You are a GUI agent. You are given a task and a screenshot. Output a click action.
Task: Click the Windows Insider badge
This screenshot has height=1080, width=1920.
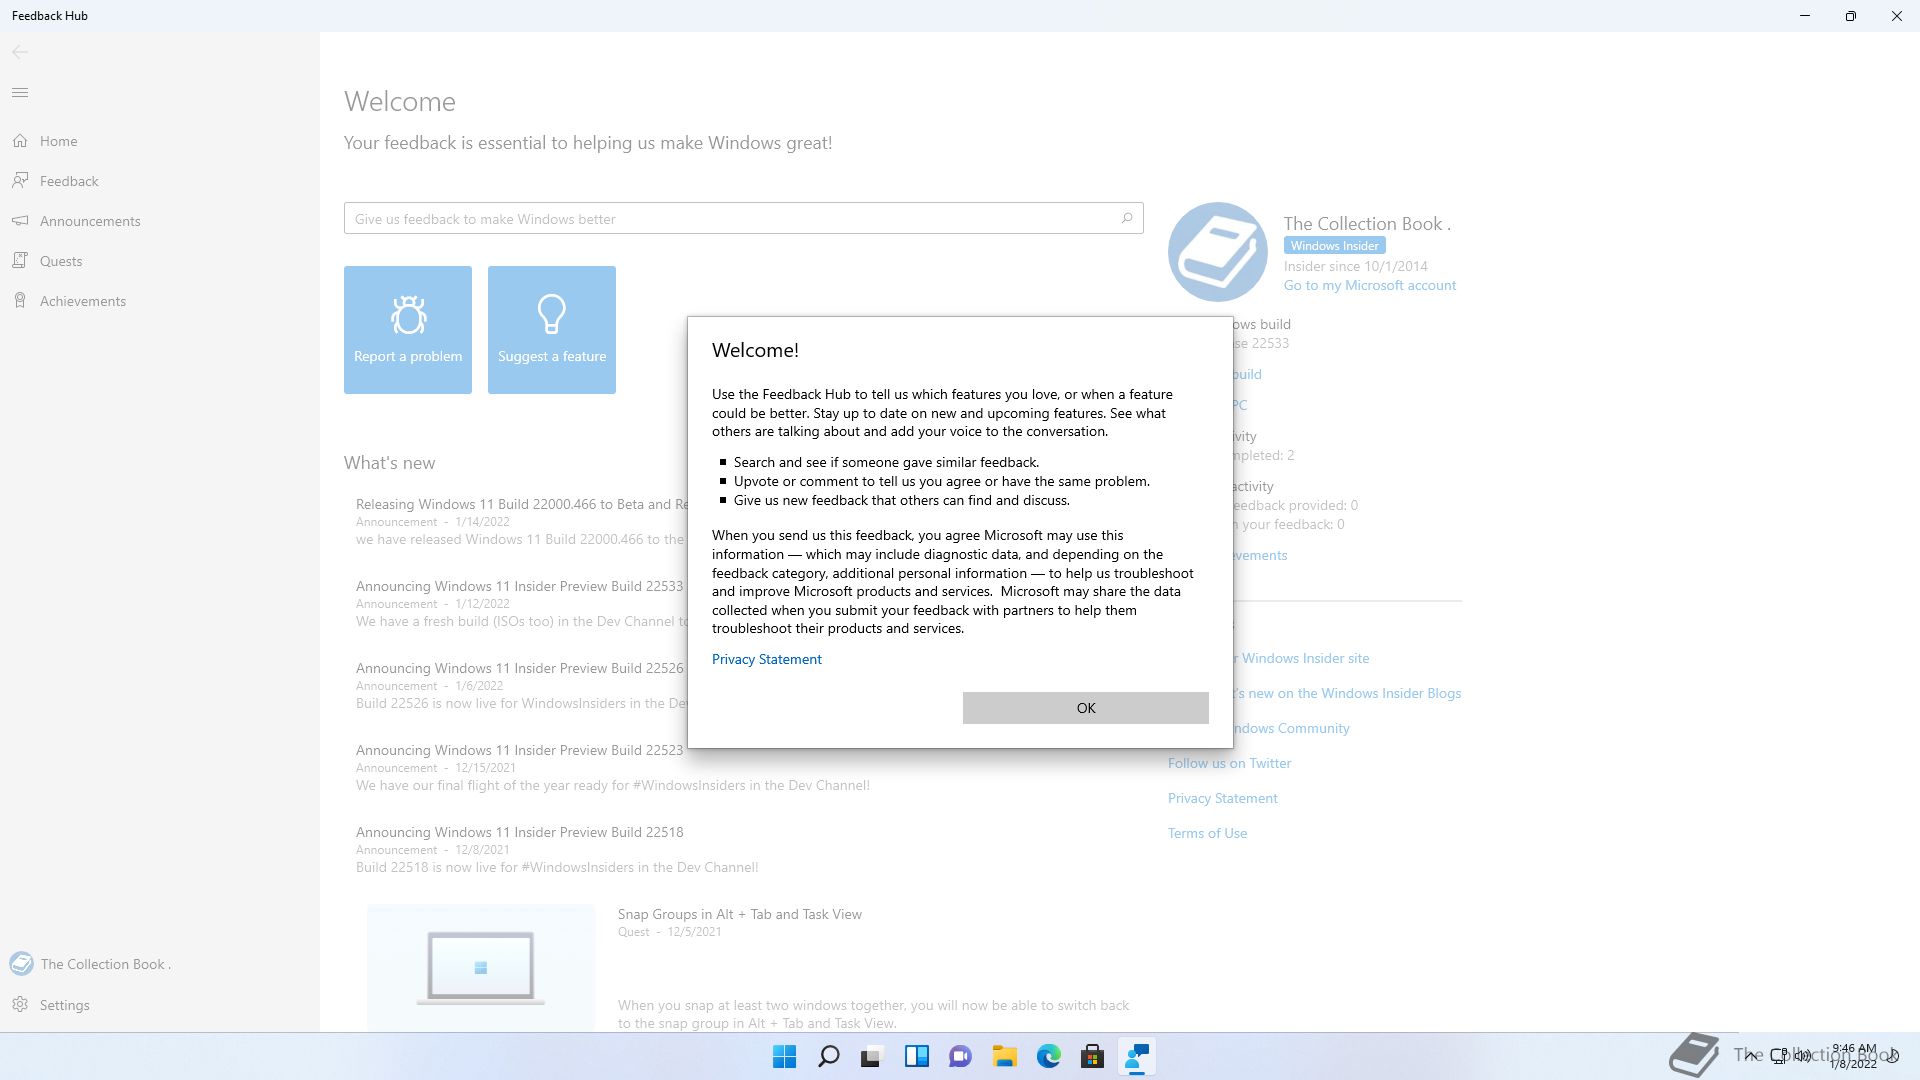(1334, 245)
